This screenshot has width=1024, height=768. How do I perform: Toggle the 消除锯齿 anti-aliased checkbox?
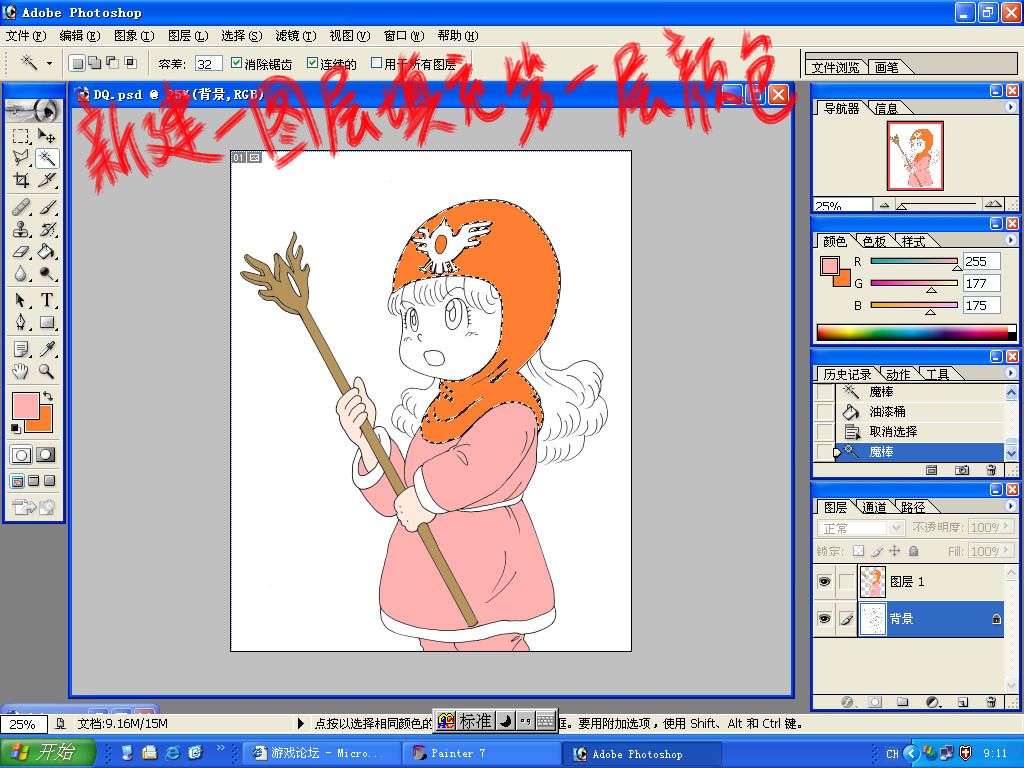click(x=236, y=63)
